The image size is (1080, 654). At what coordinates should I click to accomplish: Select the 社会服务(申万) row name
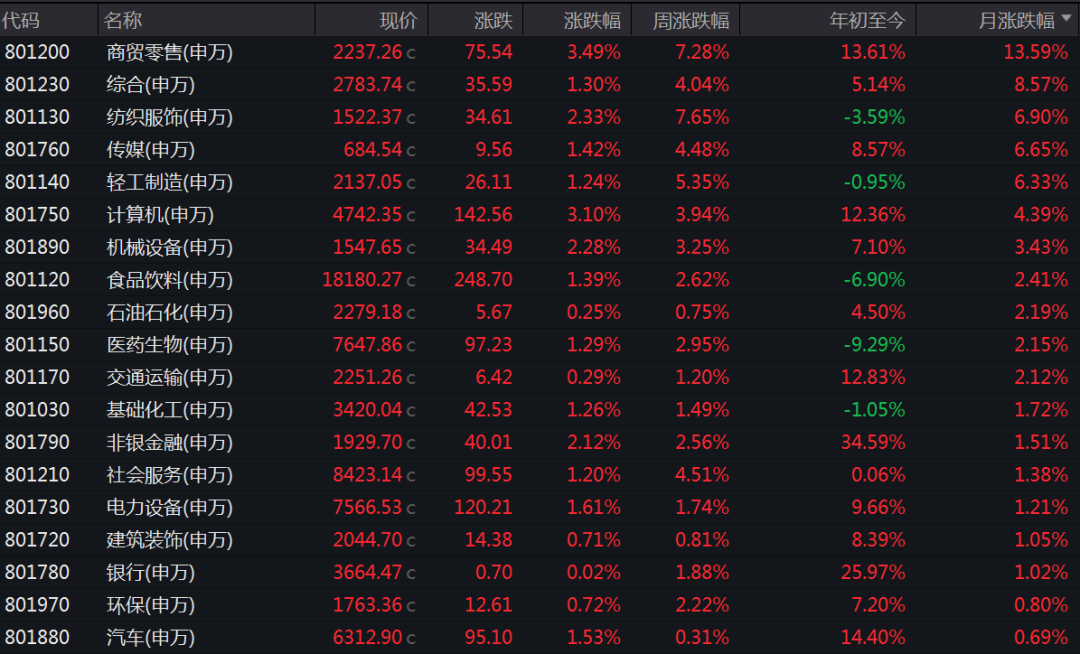pyautogui.click(x=169, y=475)
